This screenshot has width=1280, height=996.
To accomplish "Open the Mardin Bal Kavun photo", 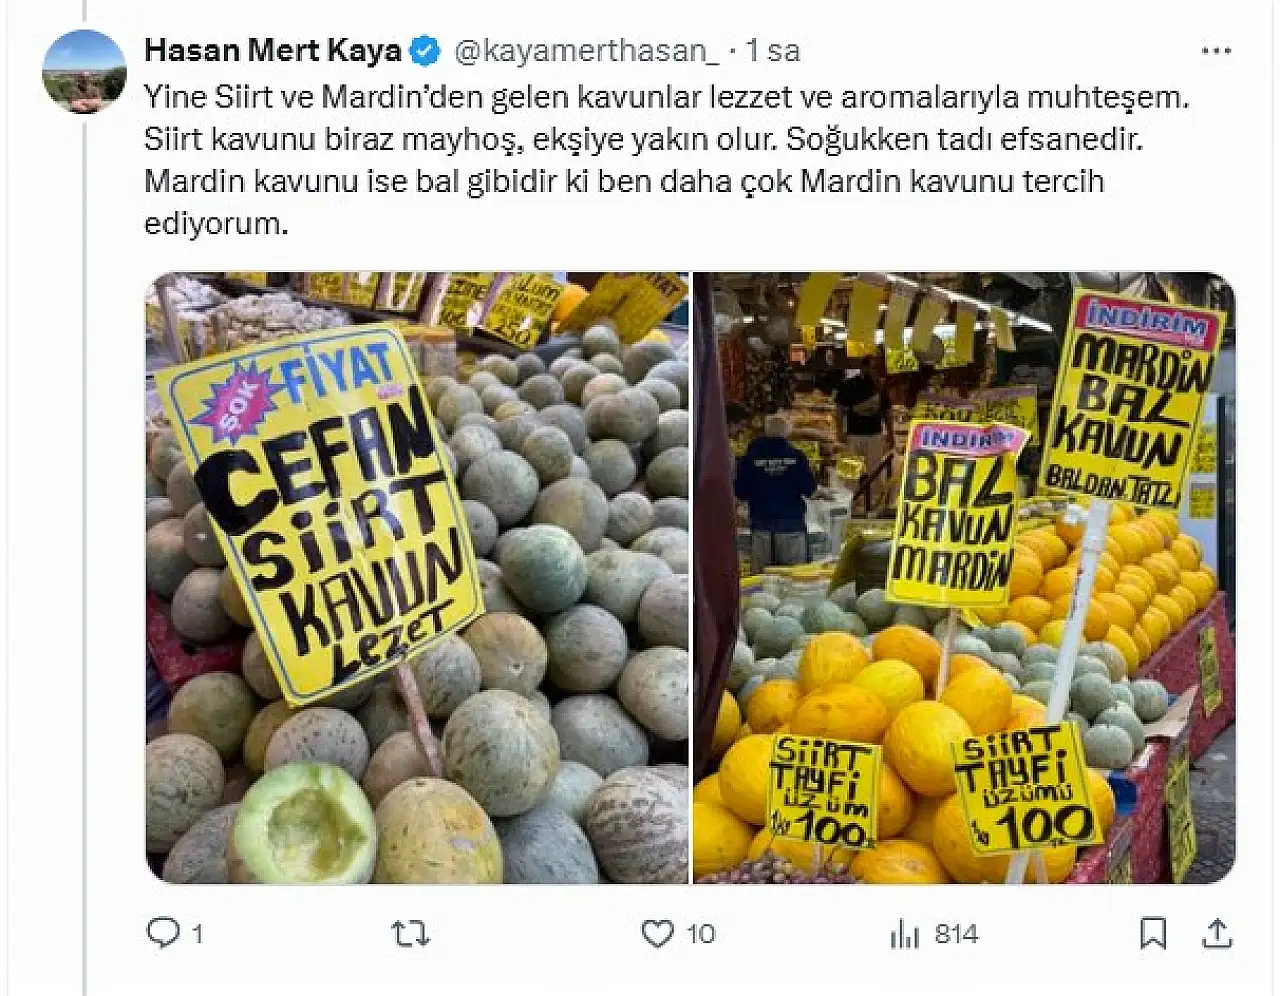I will pyautogui.click(x=964, y=578).
